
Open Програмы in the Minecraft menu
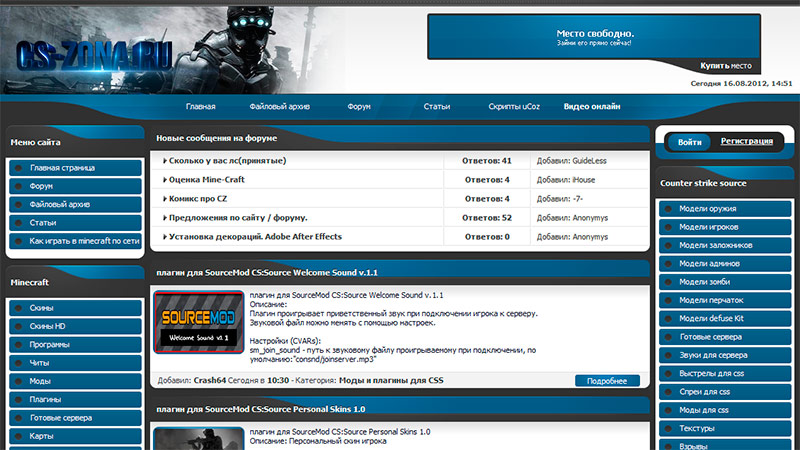[75, 345]
